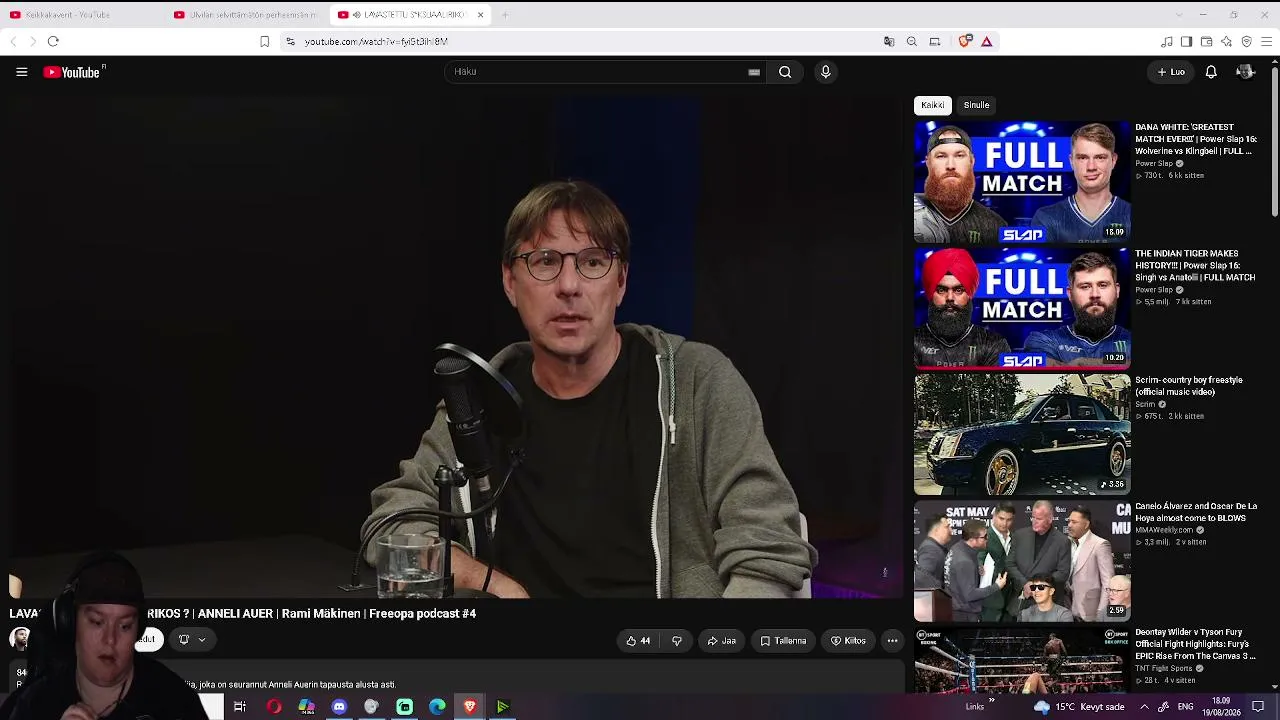Open Microsoft Edge from the taskbar
The image size is (1280, 720).
click(x=437, y=707)
